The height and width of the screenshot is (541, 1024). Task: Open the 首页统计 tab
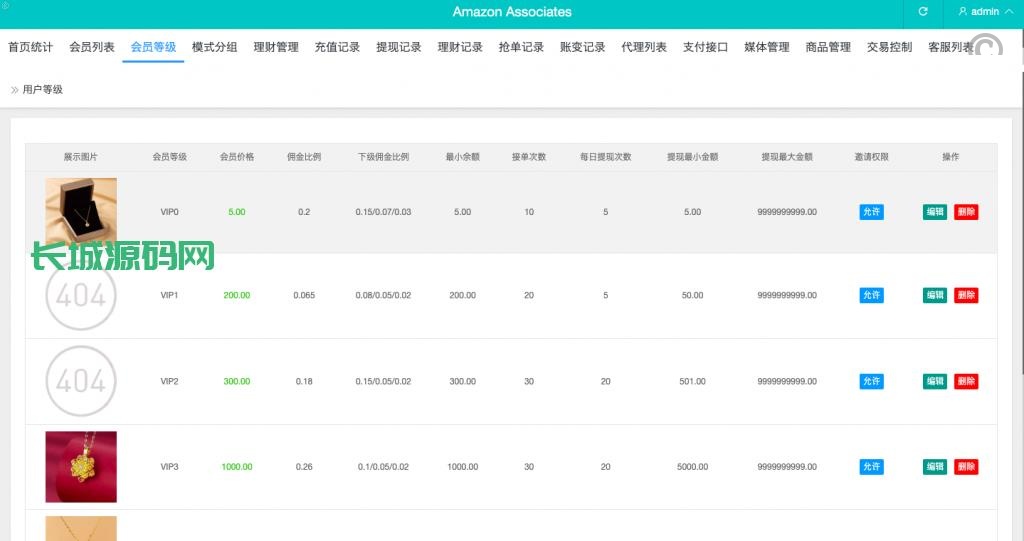pos(30,47)
